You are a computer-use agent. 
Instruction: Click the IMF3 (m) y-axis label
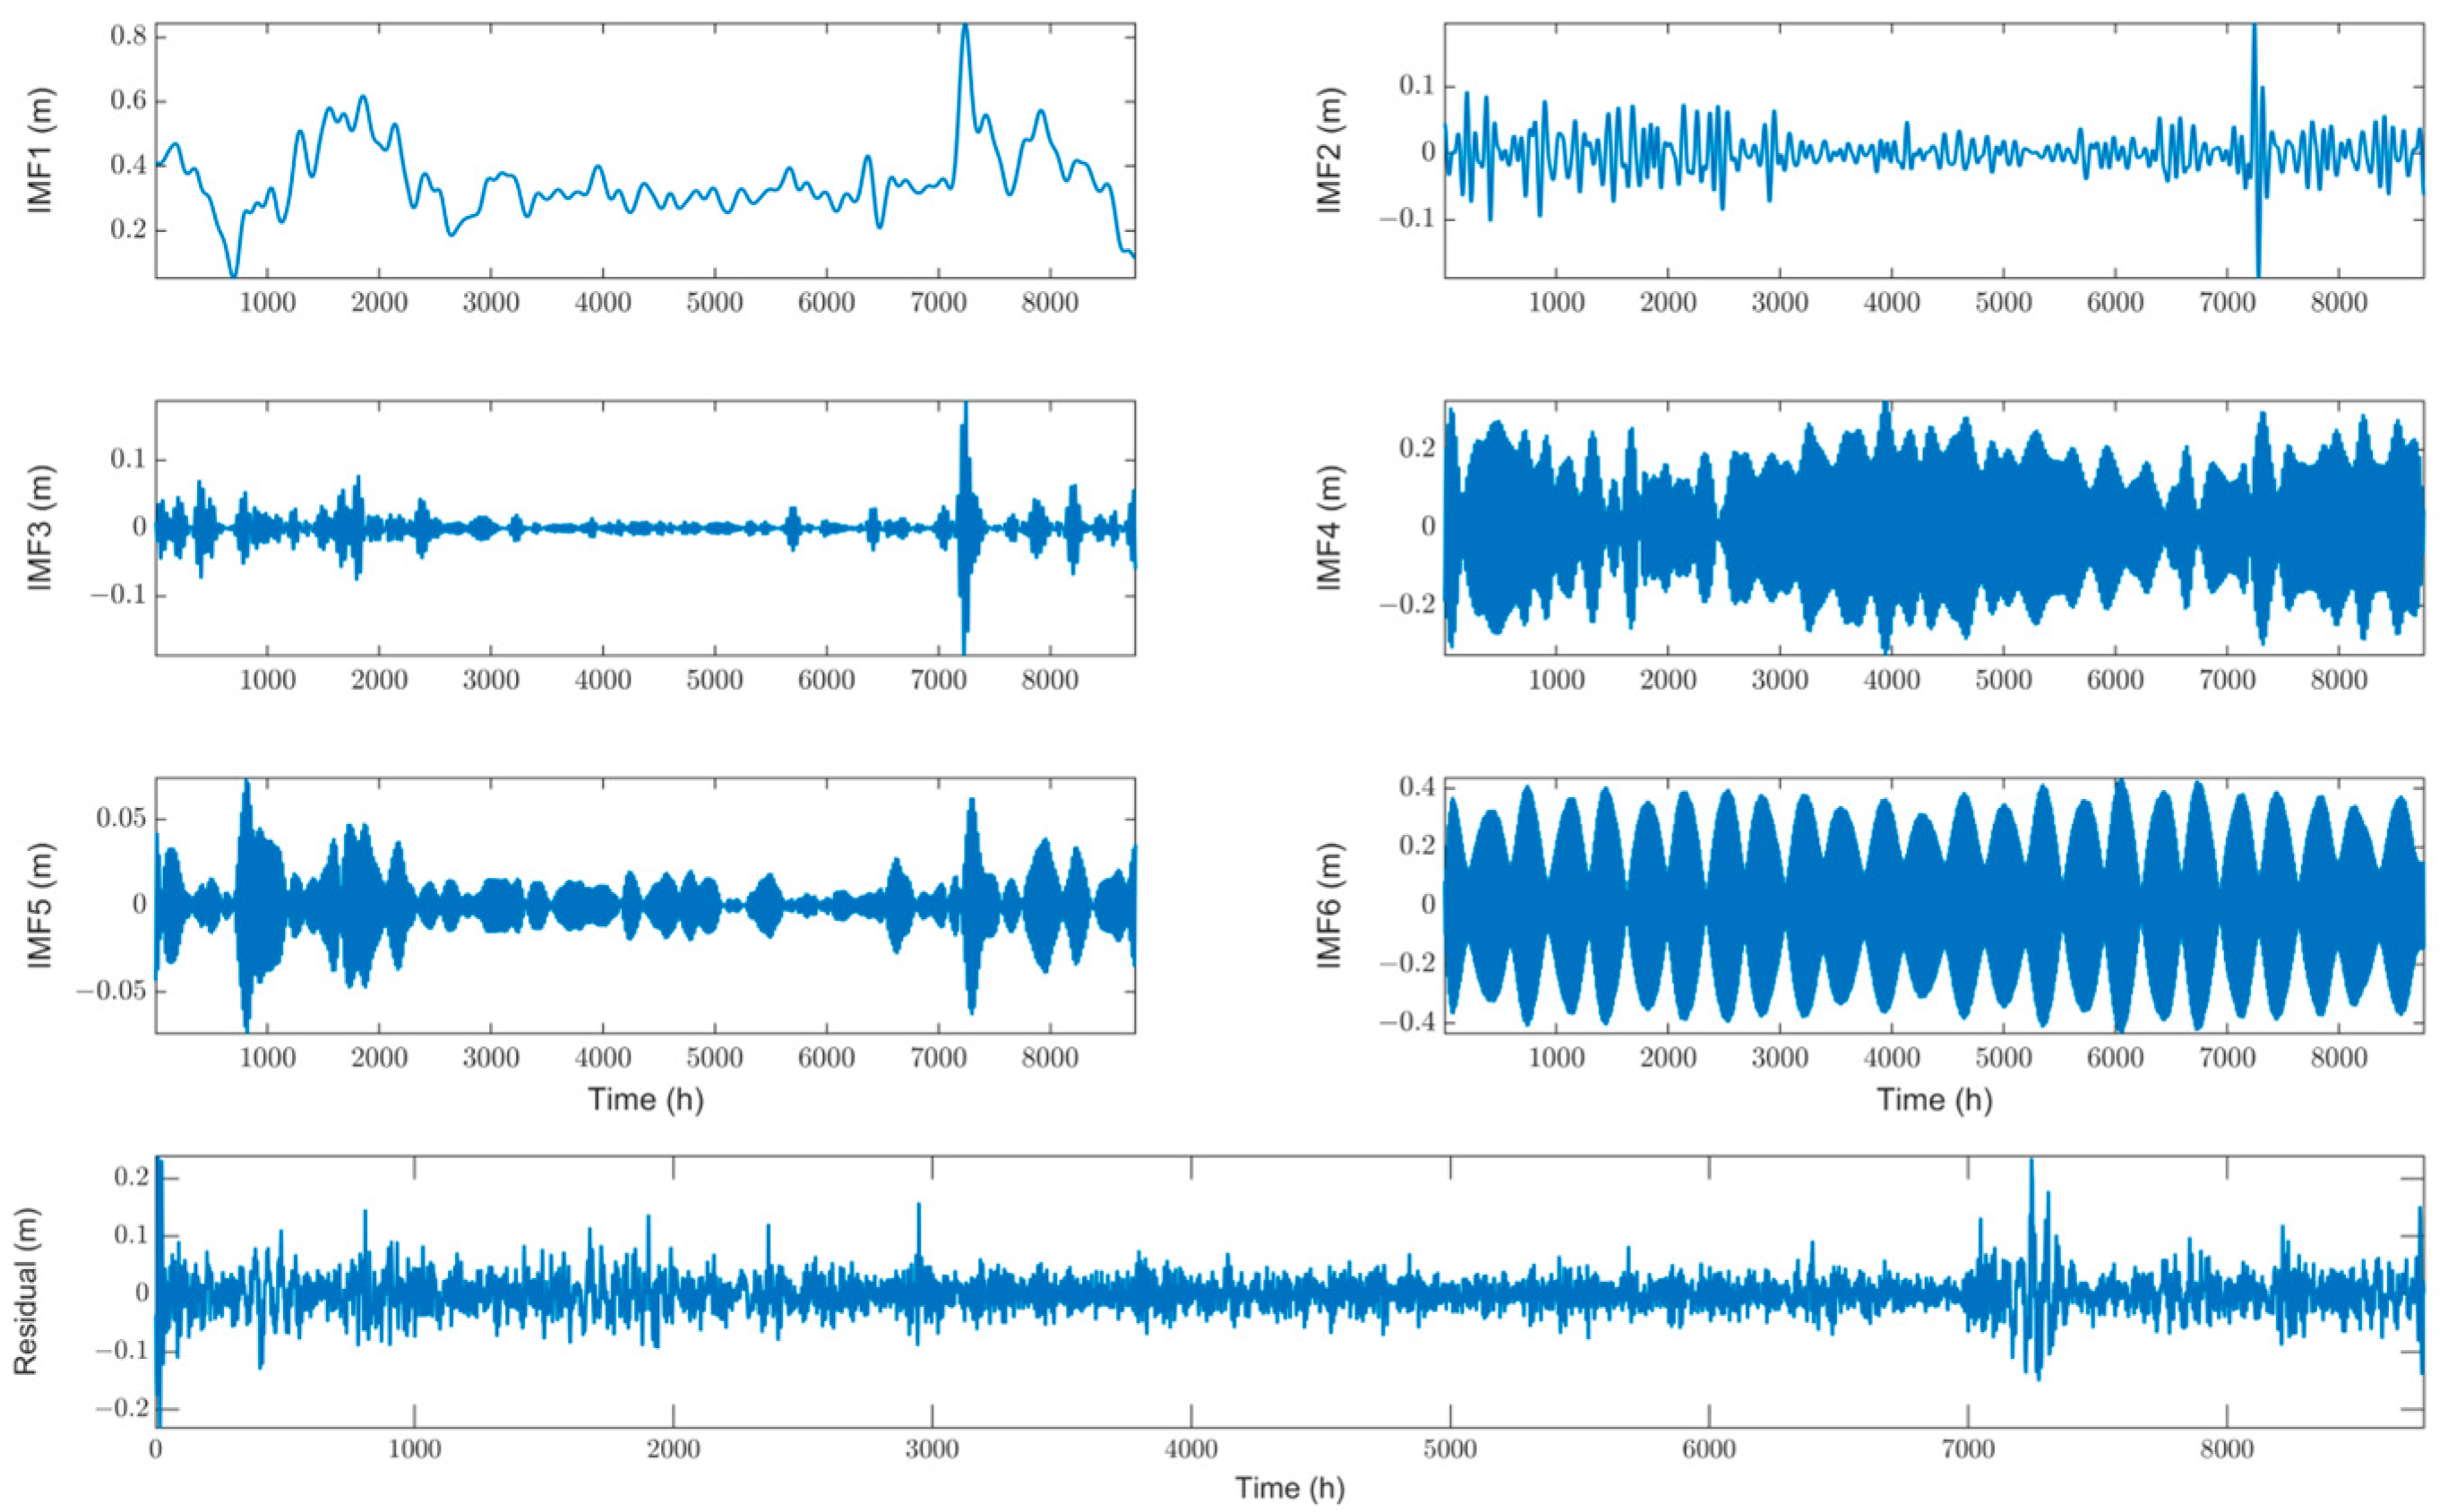[40, 528]
